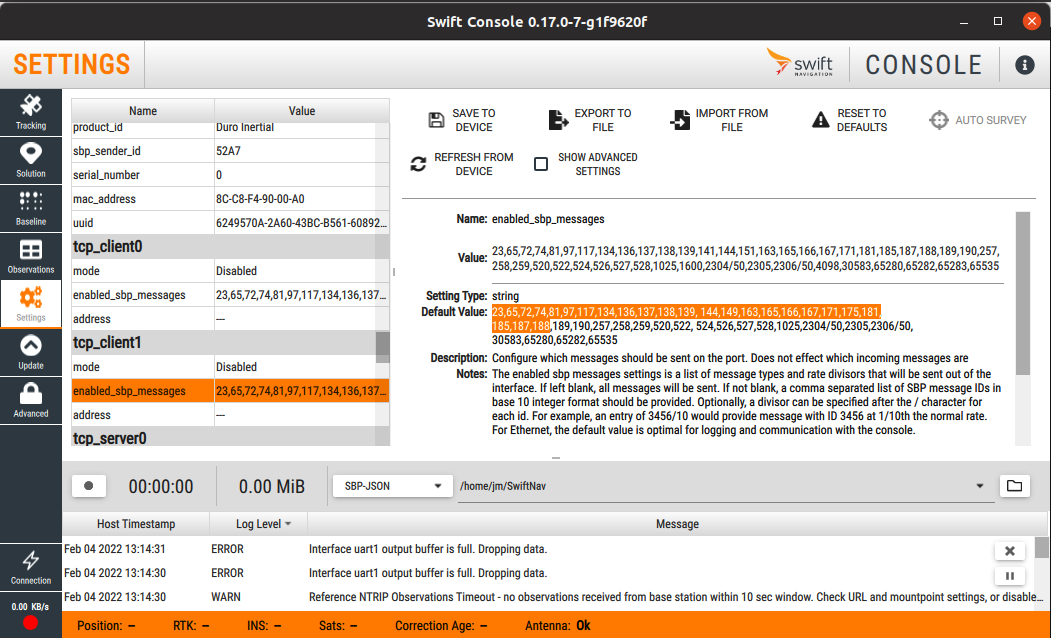Viewport: 1051px width, 638px height.
Task: Refresh settings from device
Action: click(462, 164)
